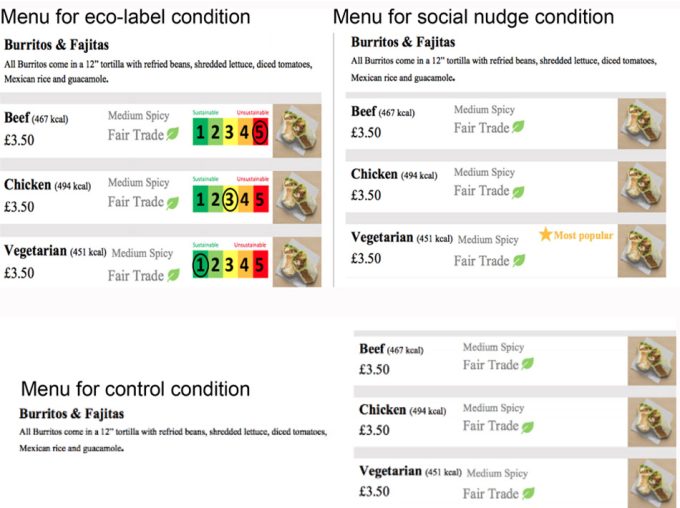Screen dimensions: 680x508
Task: Select Fair Trade leaf for Vegetarian in social nudge menu
Action: (x=518, y=260)
